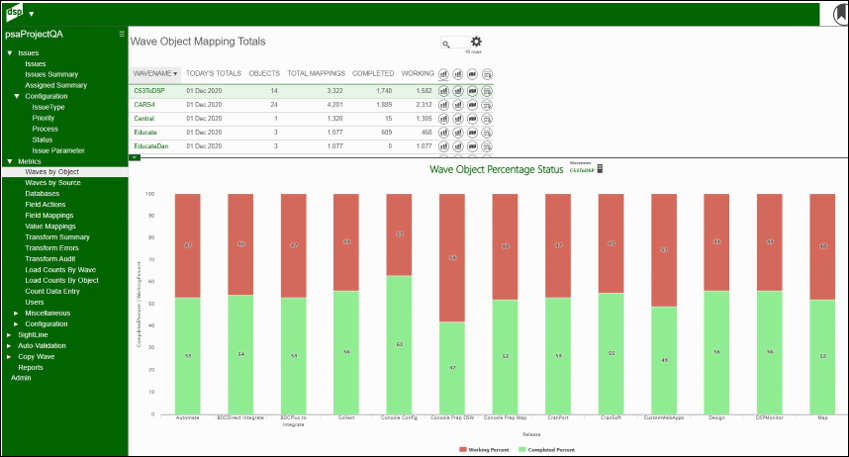Open the Educate wave link
Image resolution: width=849 pixels, height=457 pixels.
tap(146, 132)
